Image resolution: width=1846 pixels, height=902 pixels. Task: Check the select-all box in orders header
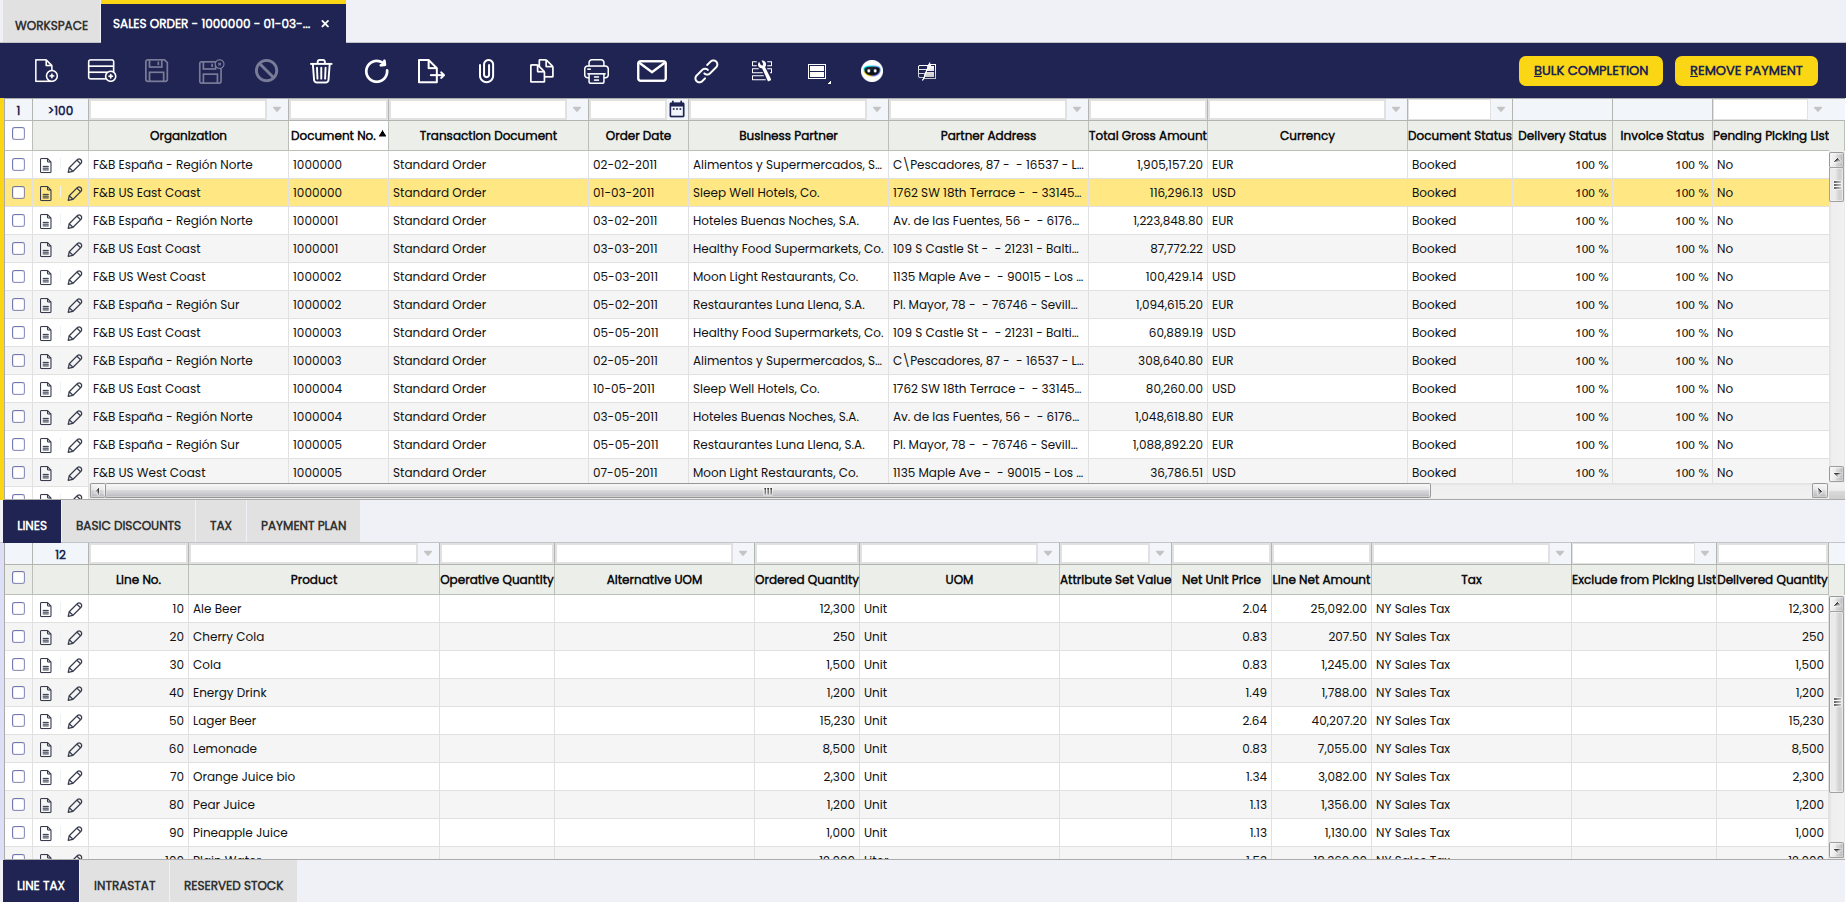click(x=19, y=134)
